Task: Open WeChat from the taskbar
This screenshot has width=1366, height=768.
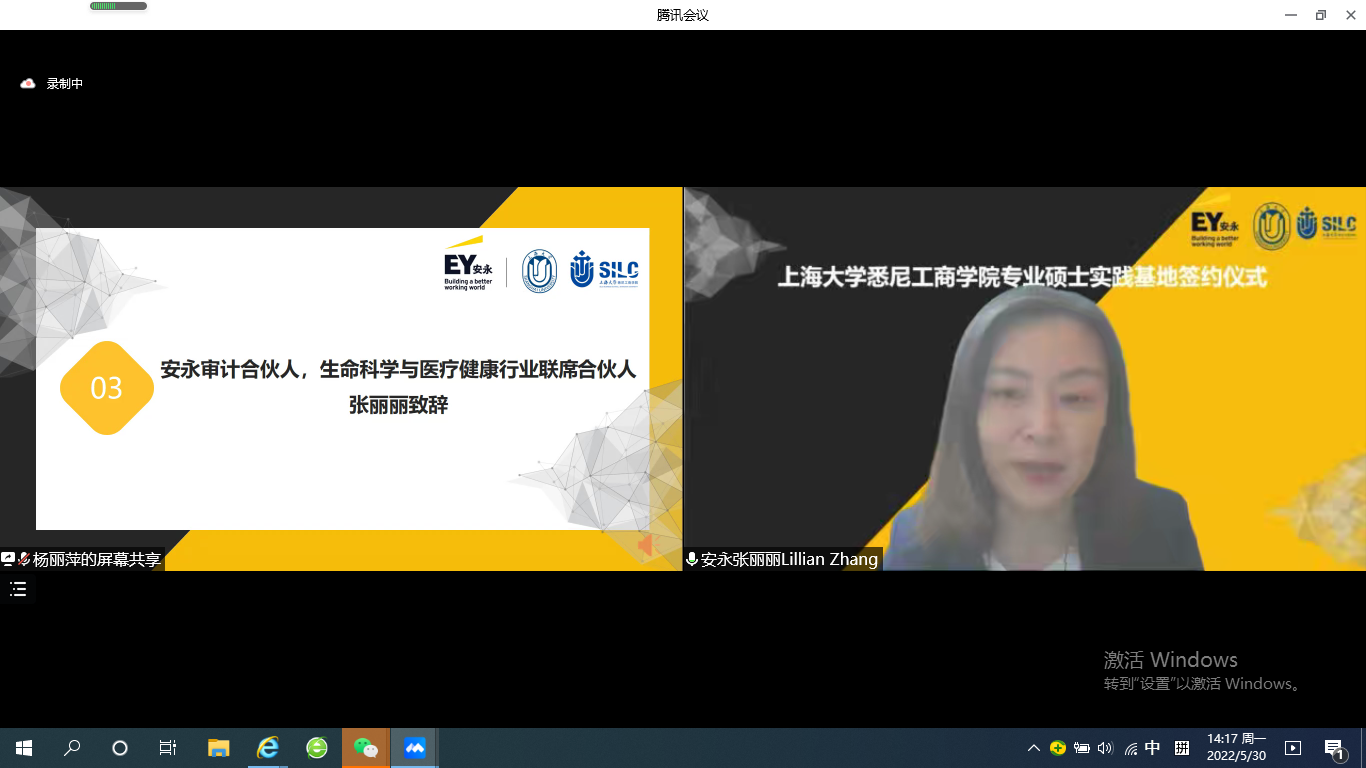Action: [366, 748]
